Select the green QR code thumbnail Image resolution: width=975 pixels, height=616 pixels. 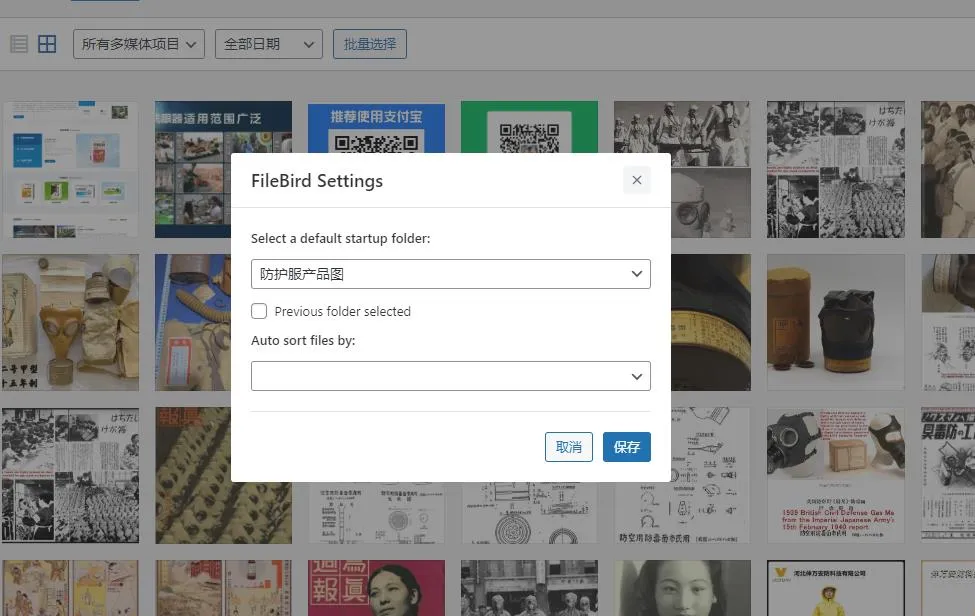pyautogui.click(x=529, y=127)
